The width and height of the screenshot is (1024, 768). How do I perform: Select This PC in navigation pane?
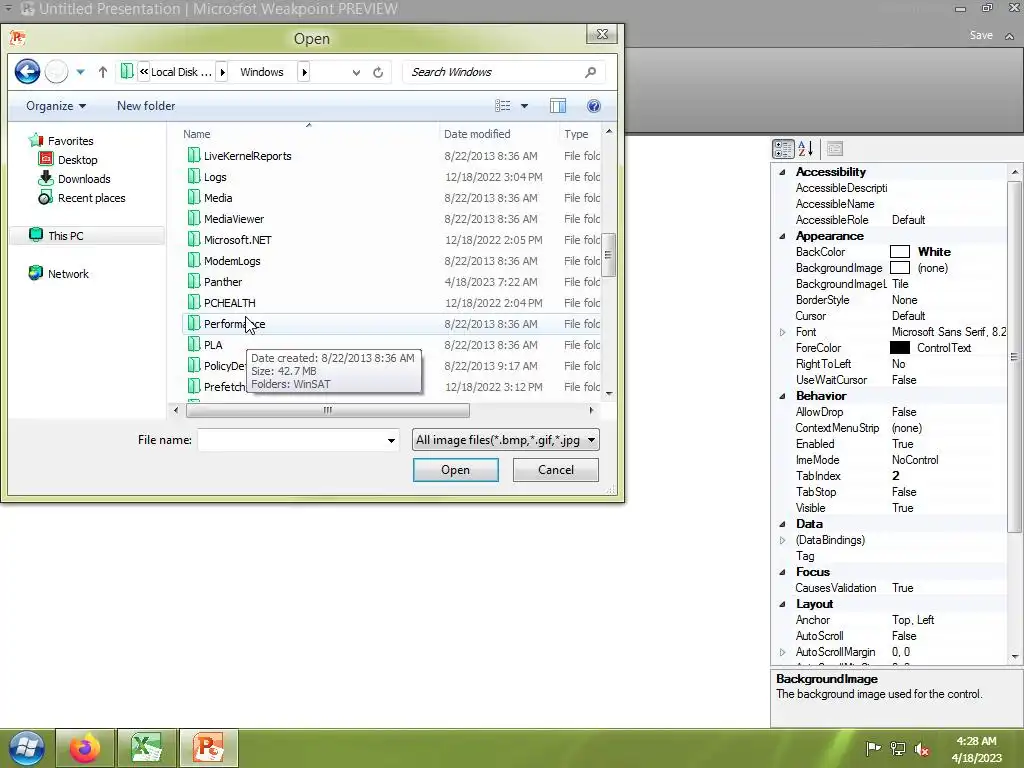coord(65,236)
